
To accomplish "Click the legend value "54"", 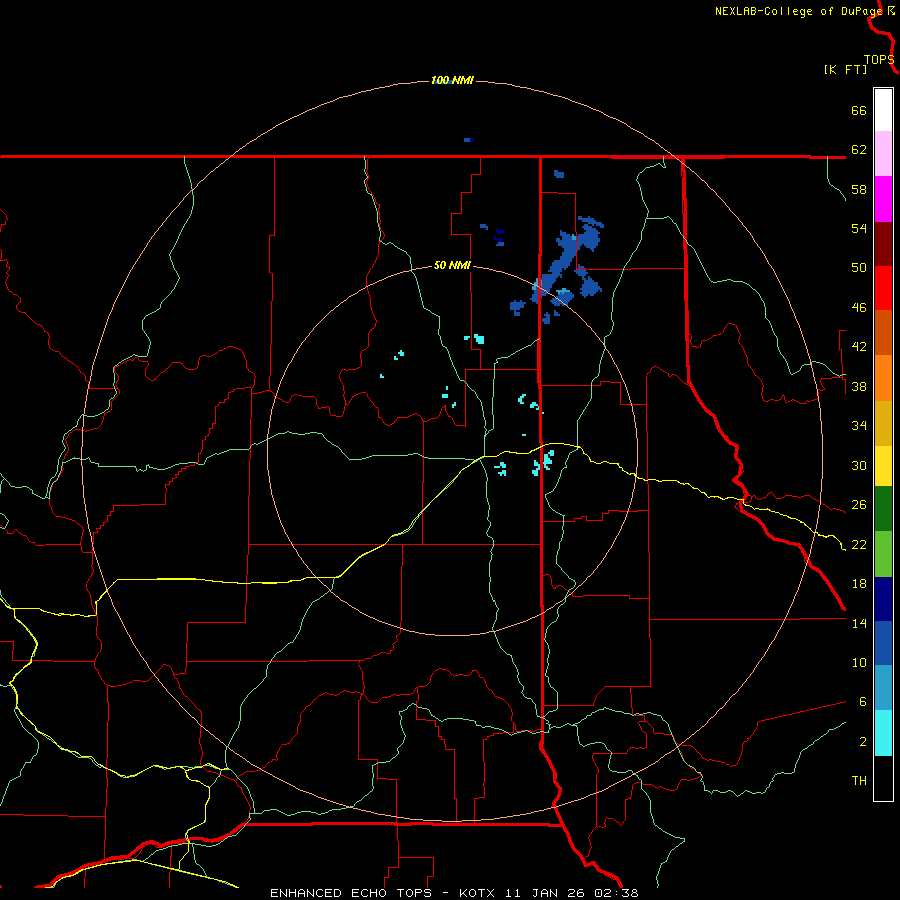I will click(859, 228).
